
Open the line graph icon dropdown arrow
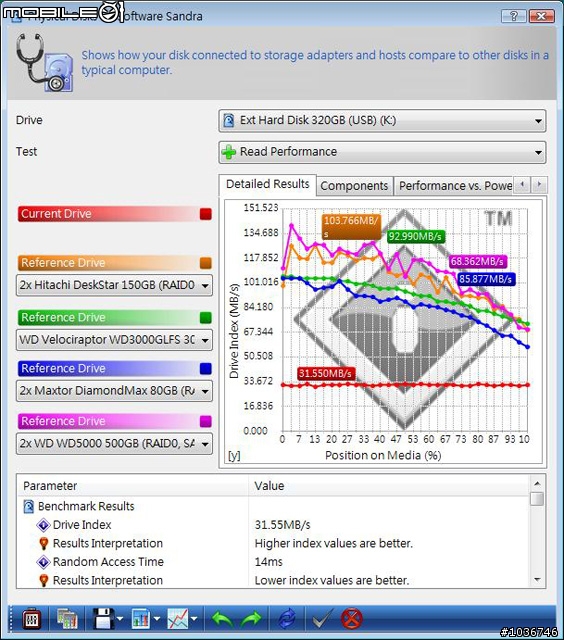tap(194, 619)
